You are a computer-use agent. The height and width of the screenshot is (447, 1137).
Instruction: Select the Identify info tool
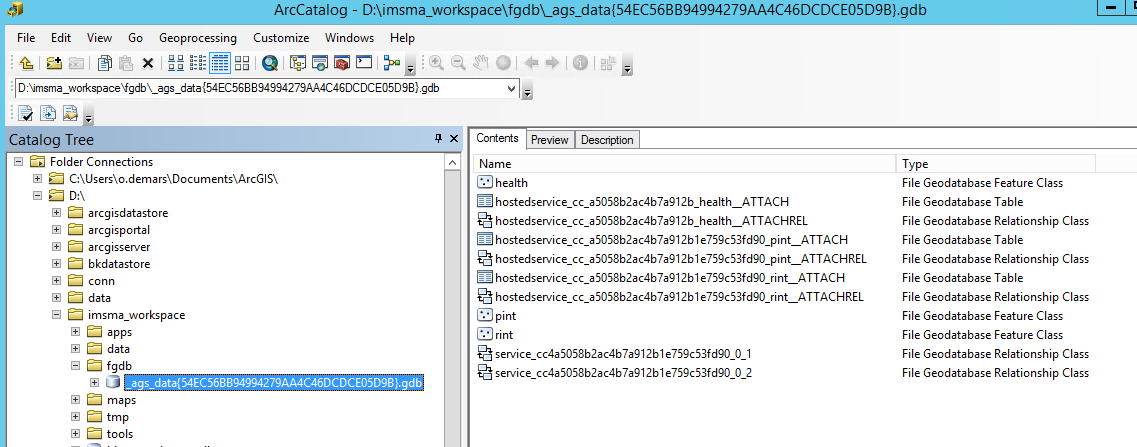[x=580, y=63]
